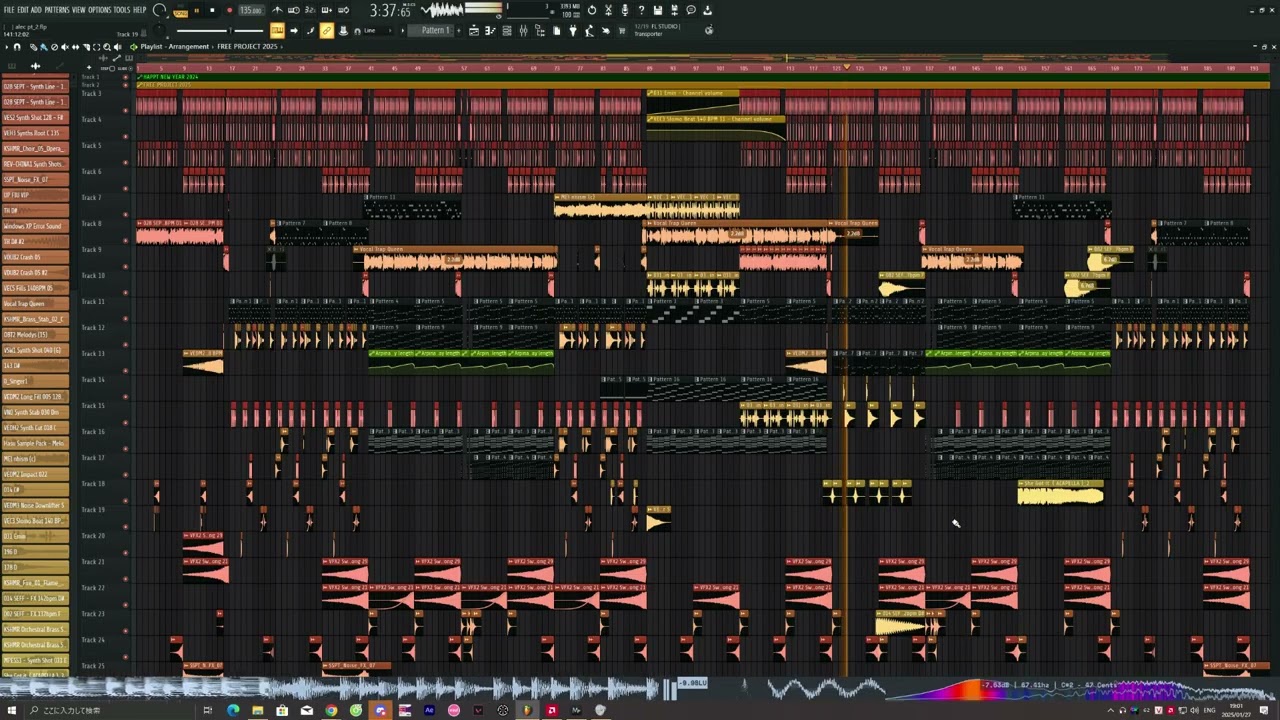Open the speech bubble chat icon
1280x720 pixels.
(691, 10)
